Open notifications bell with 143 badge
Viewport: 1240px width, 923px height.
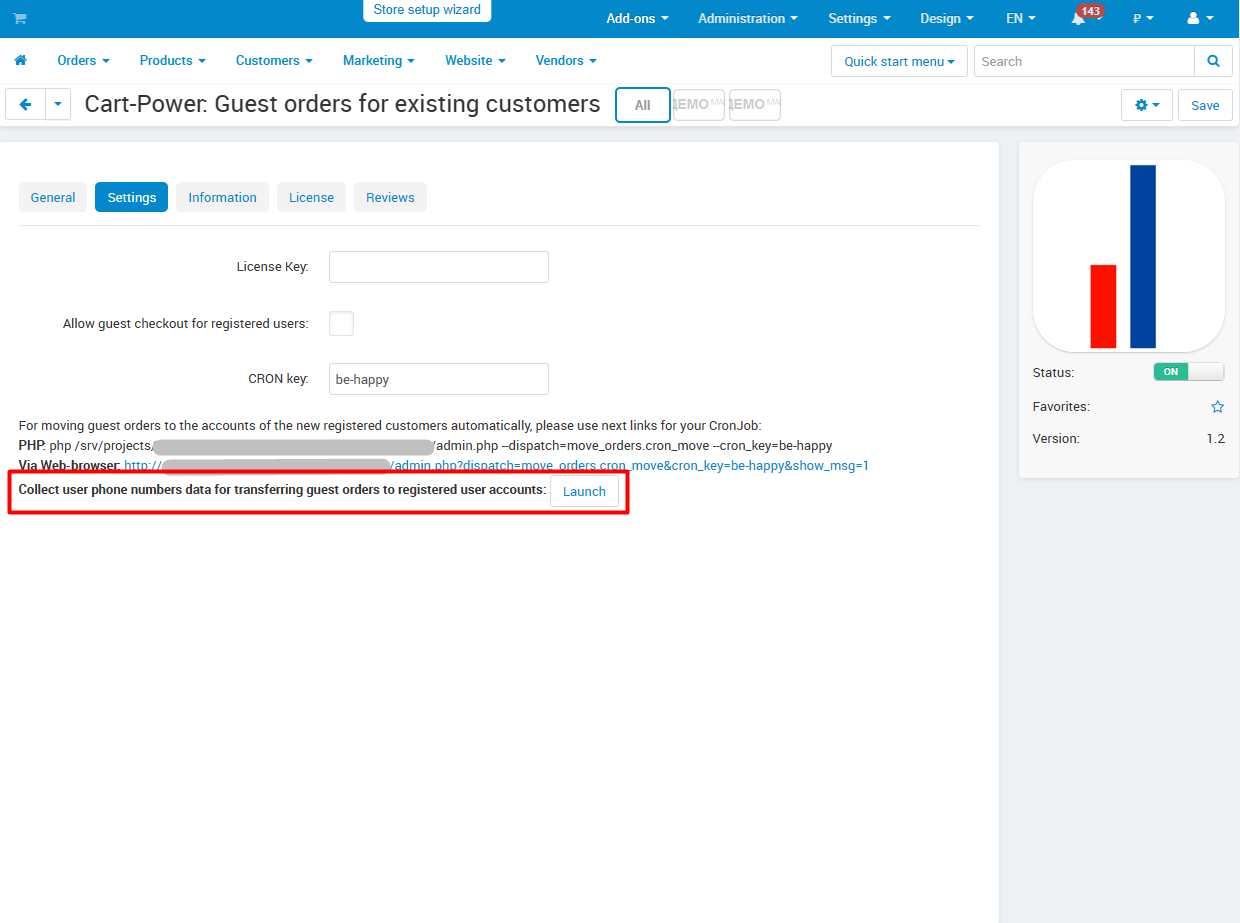click(x=1079, y=18)
